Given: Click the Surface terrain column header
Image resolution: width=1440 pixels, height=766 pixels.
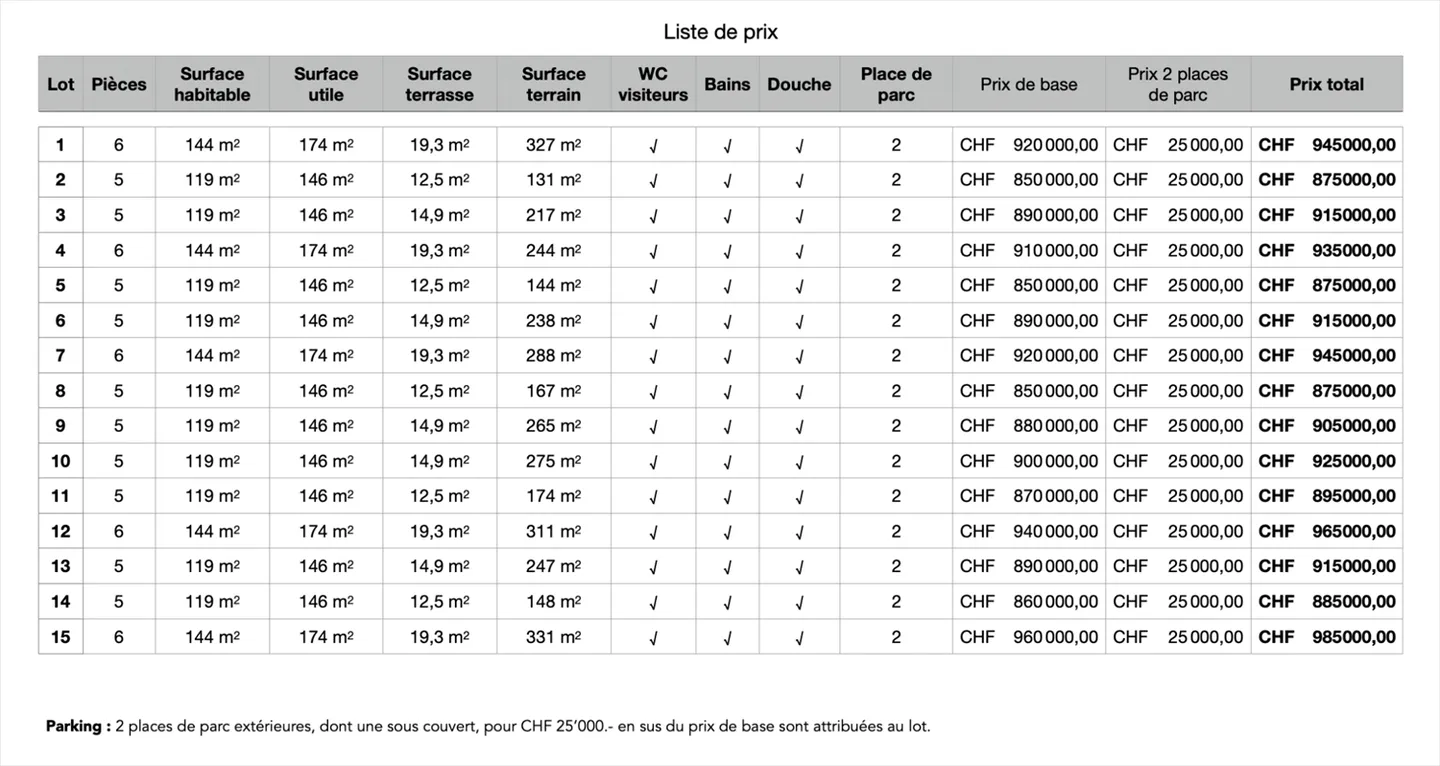Looking at the screenshot, I should pyautogui.click(x=553, y=84).
